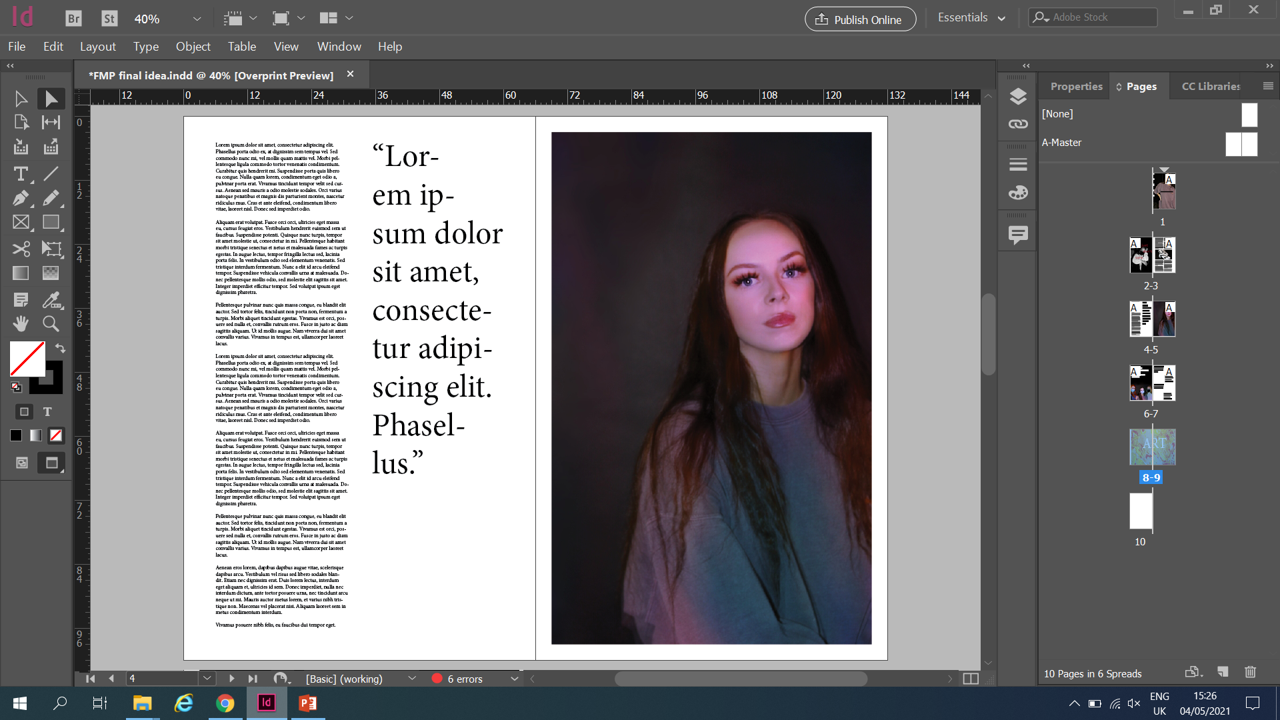Launch Adobe Stock via the St icon
This screenshot has height=720, width=1280.
(x=109, y=18)
